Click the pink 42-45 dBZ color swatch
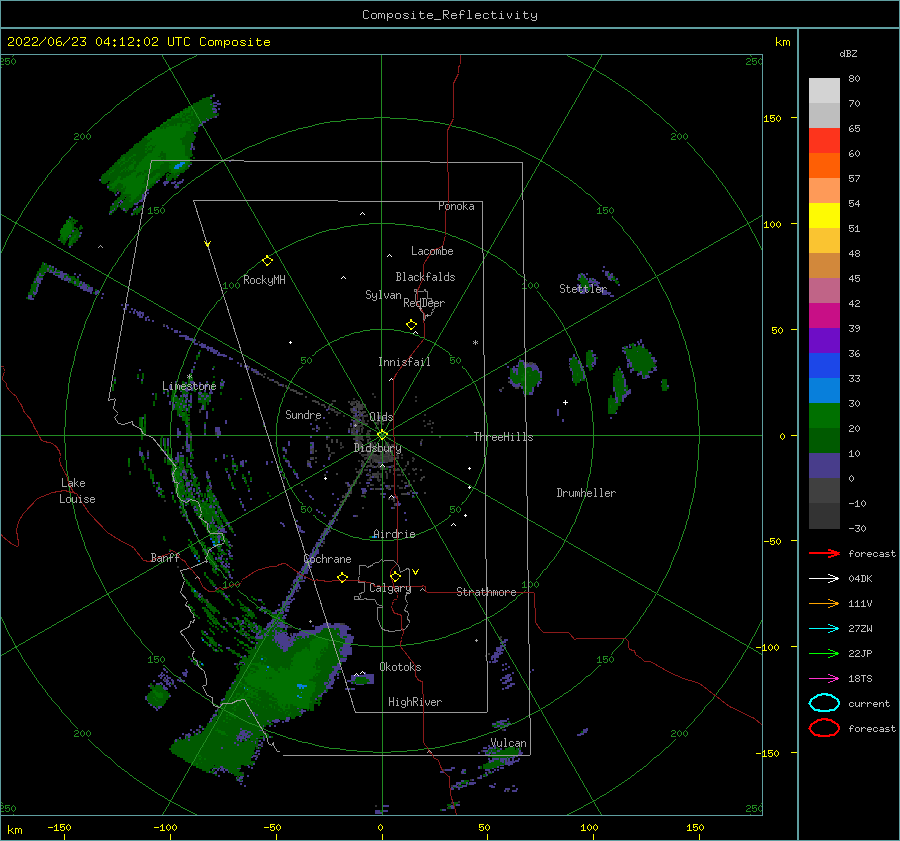Screen dimensions: 900x841 pyautogui.click(x=824, y=291)
